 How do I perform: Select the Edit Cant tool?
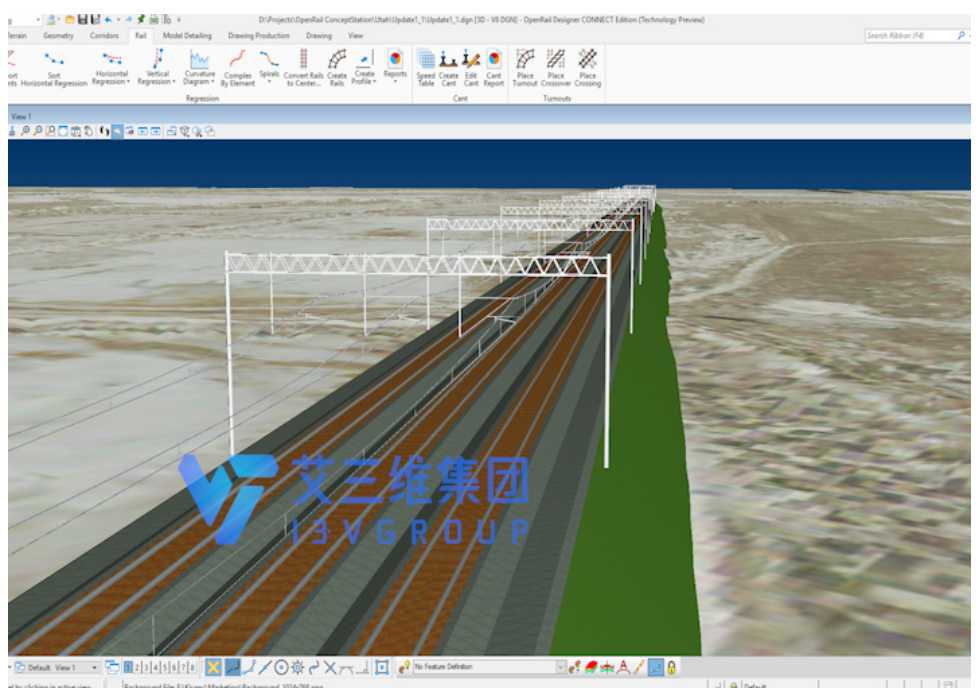tap(471, 69)
